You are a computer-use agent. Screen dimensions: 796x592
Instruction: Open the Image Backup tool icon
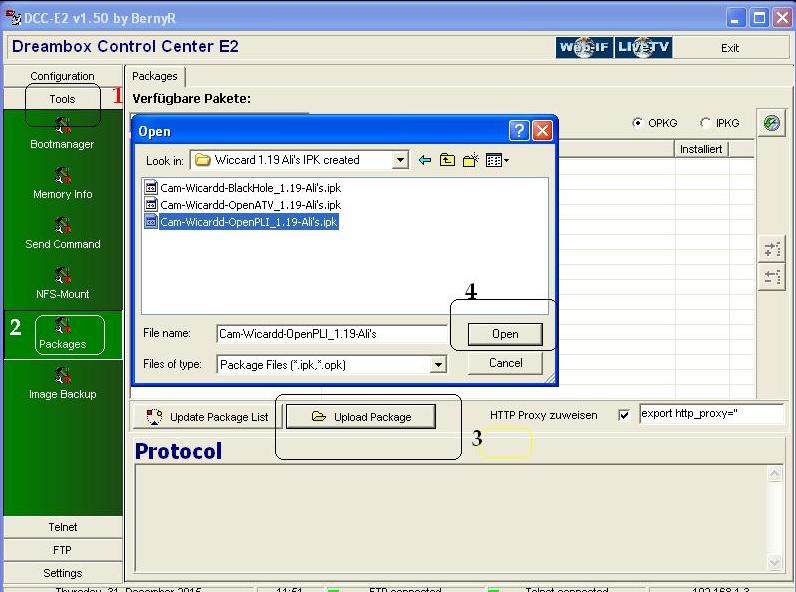(62, 375)
